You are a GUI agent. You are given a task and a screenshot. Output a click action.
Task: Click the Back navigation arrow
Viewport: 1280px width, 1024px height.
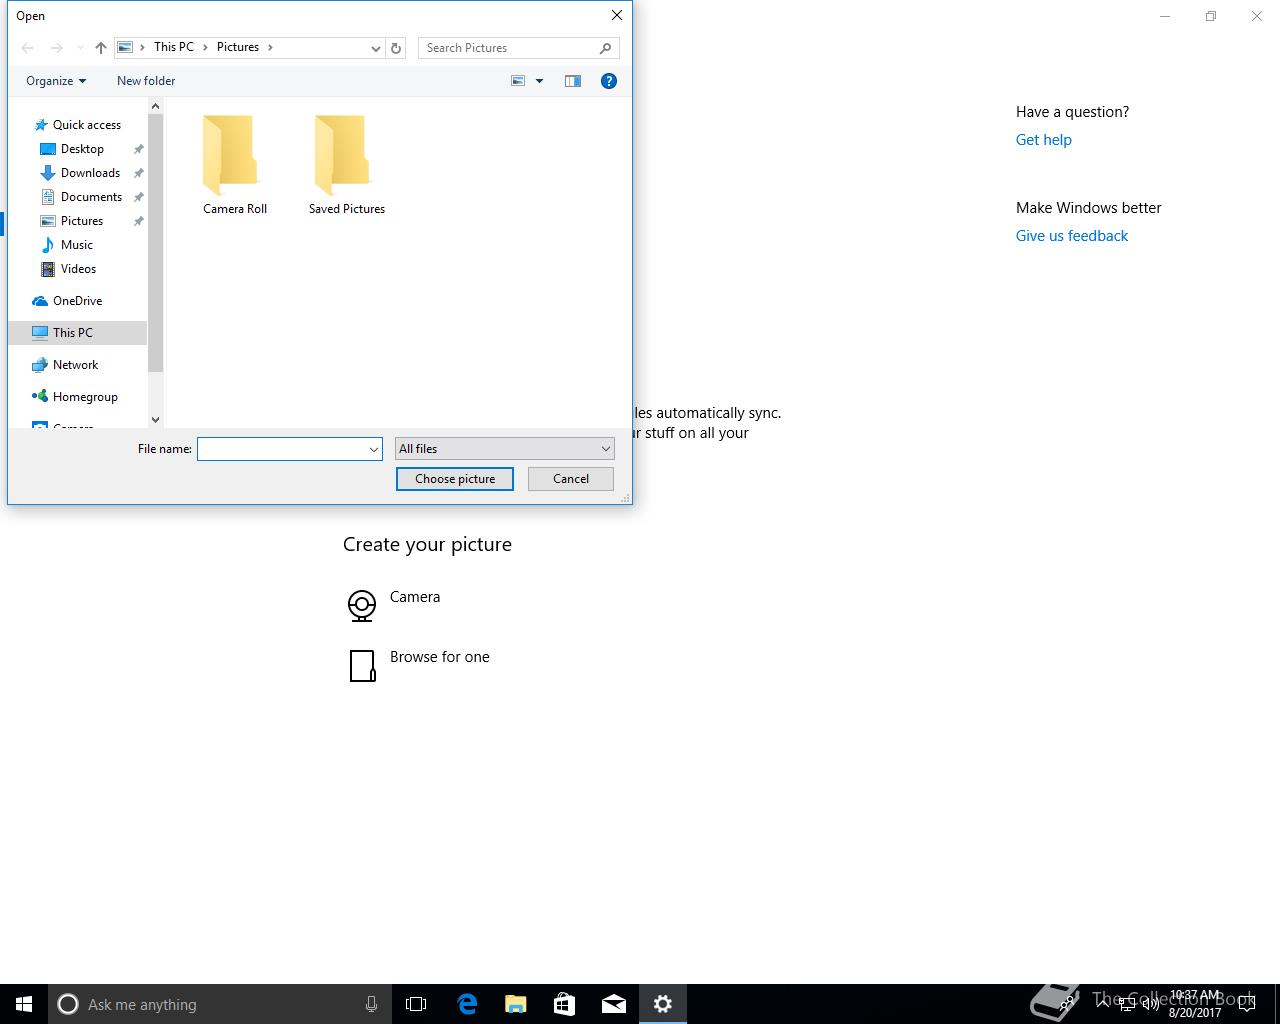(x=28, y=48)
